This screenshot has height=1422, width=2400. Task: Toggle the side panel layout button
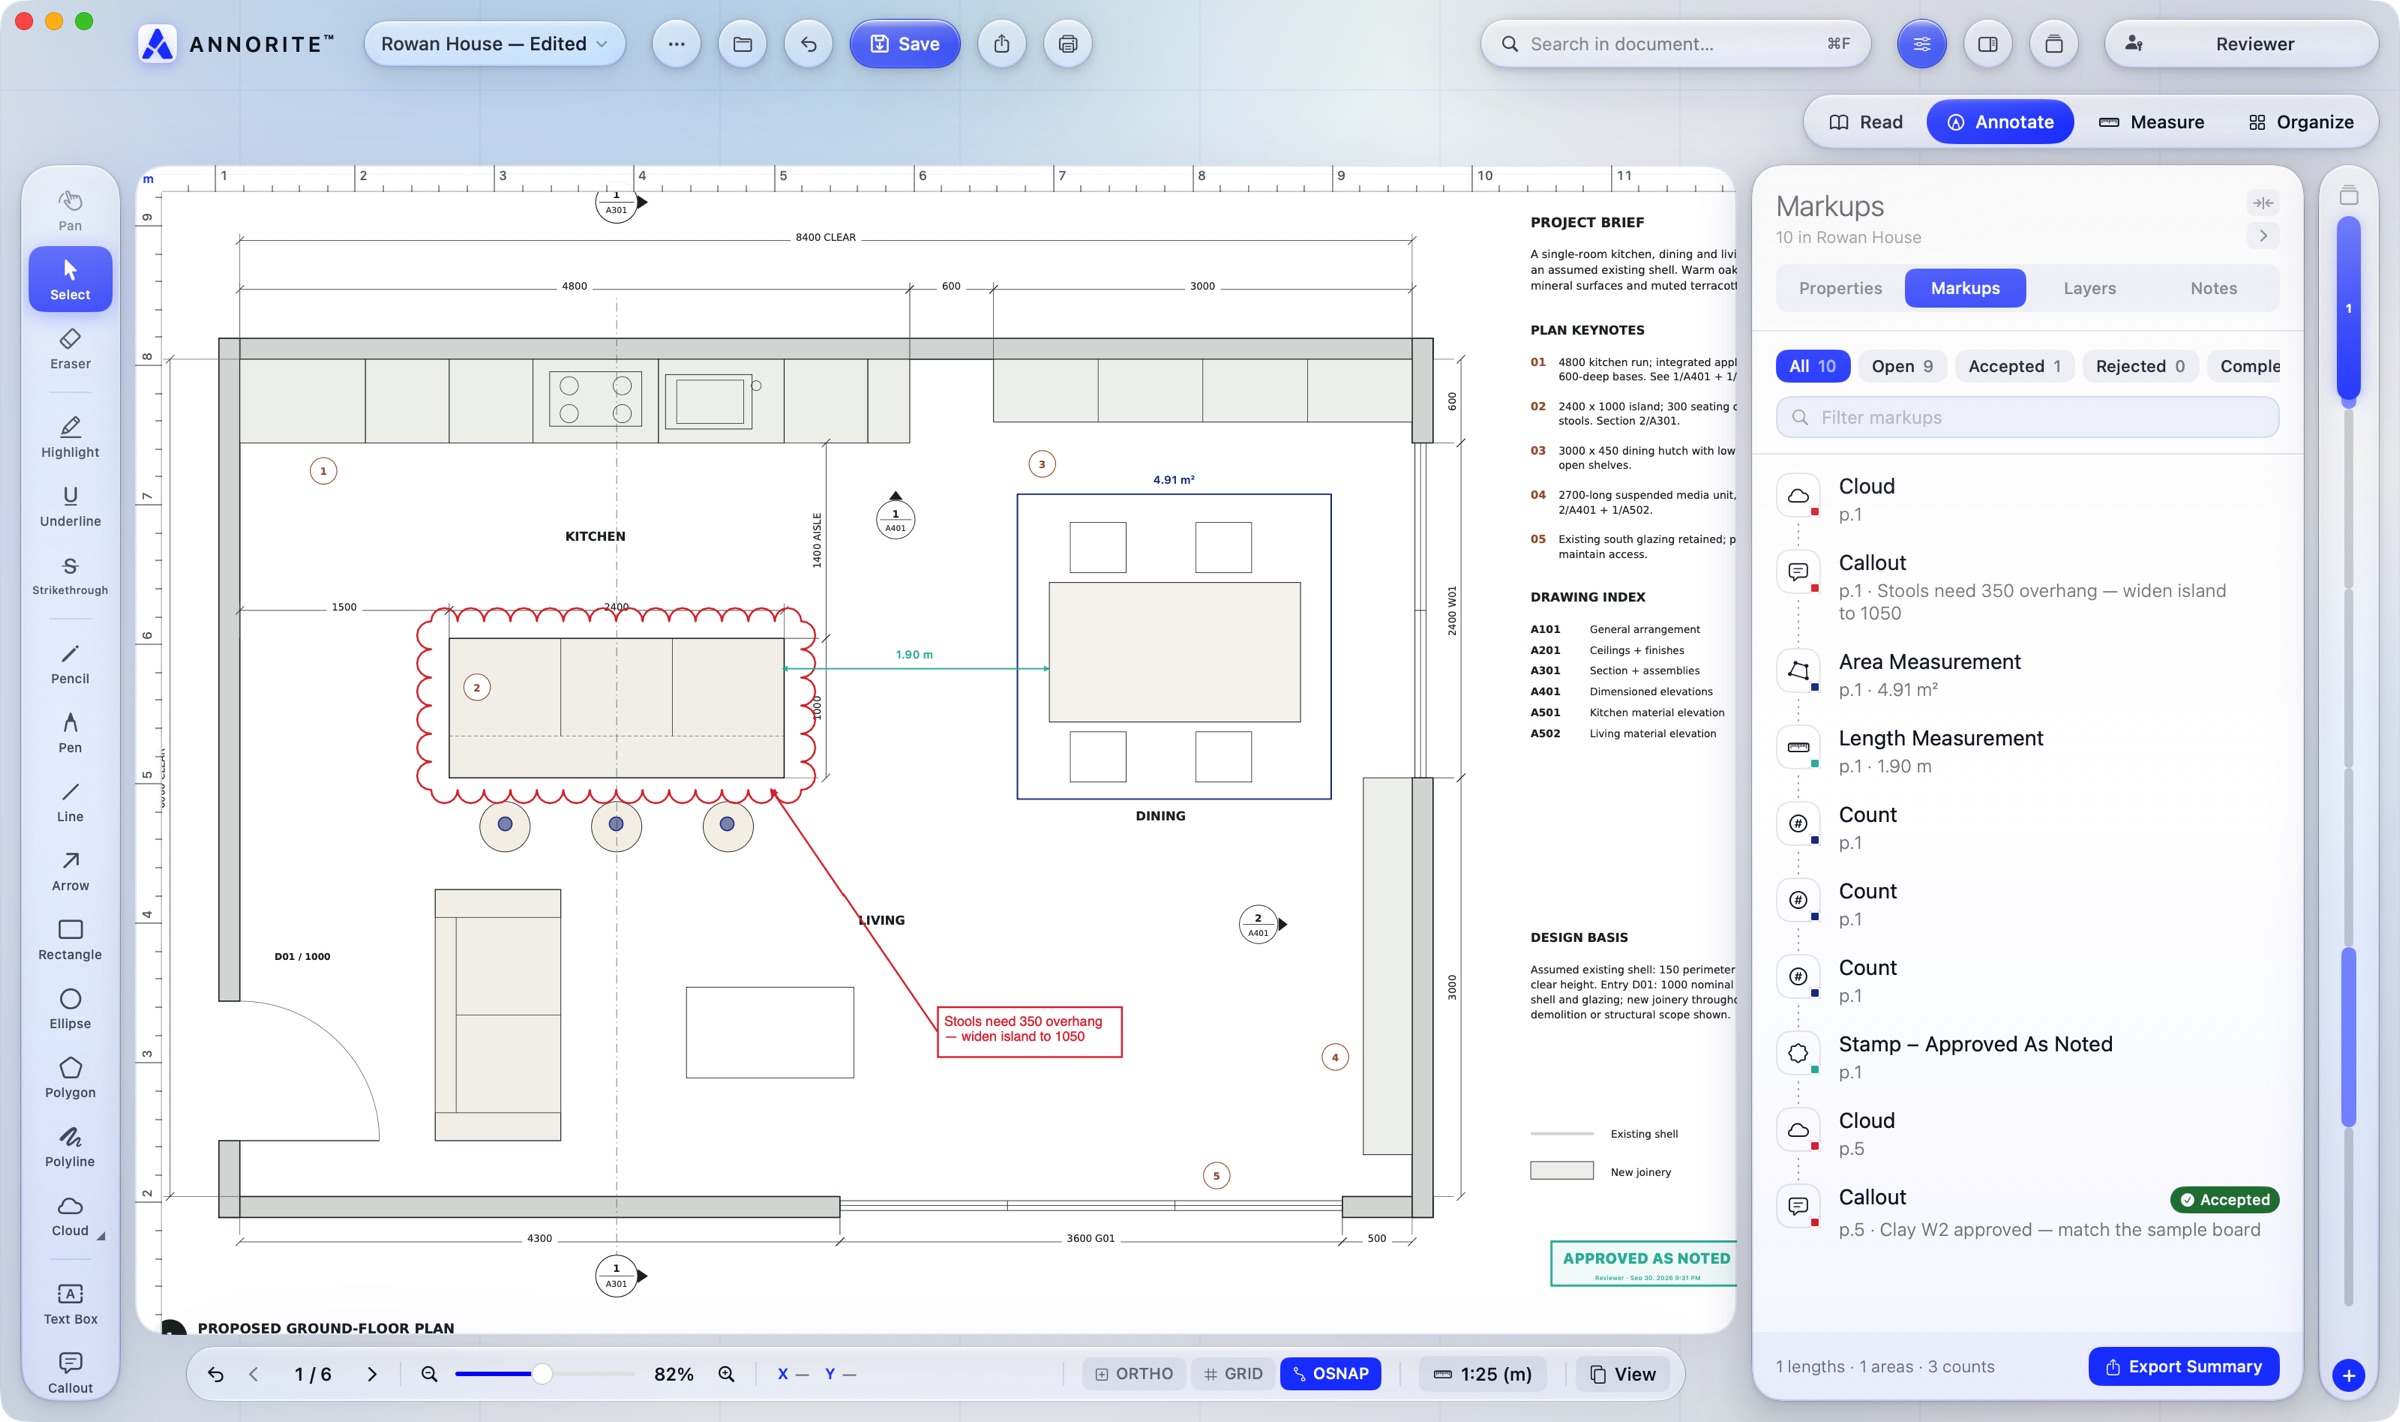[1987, 44]
